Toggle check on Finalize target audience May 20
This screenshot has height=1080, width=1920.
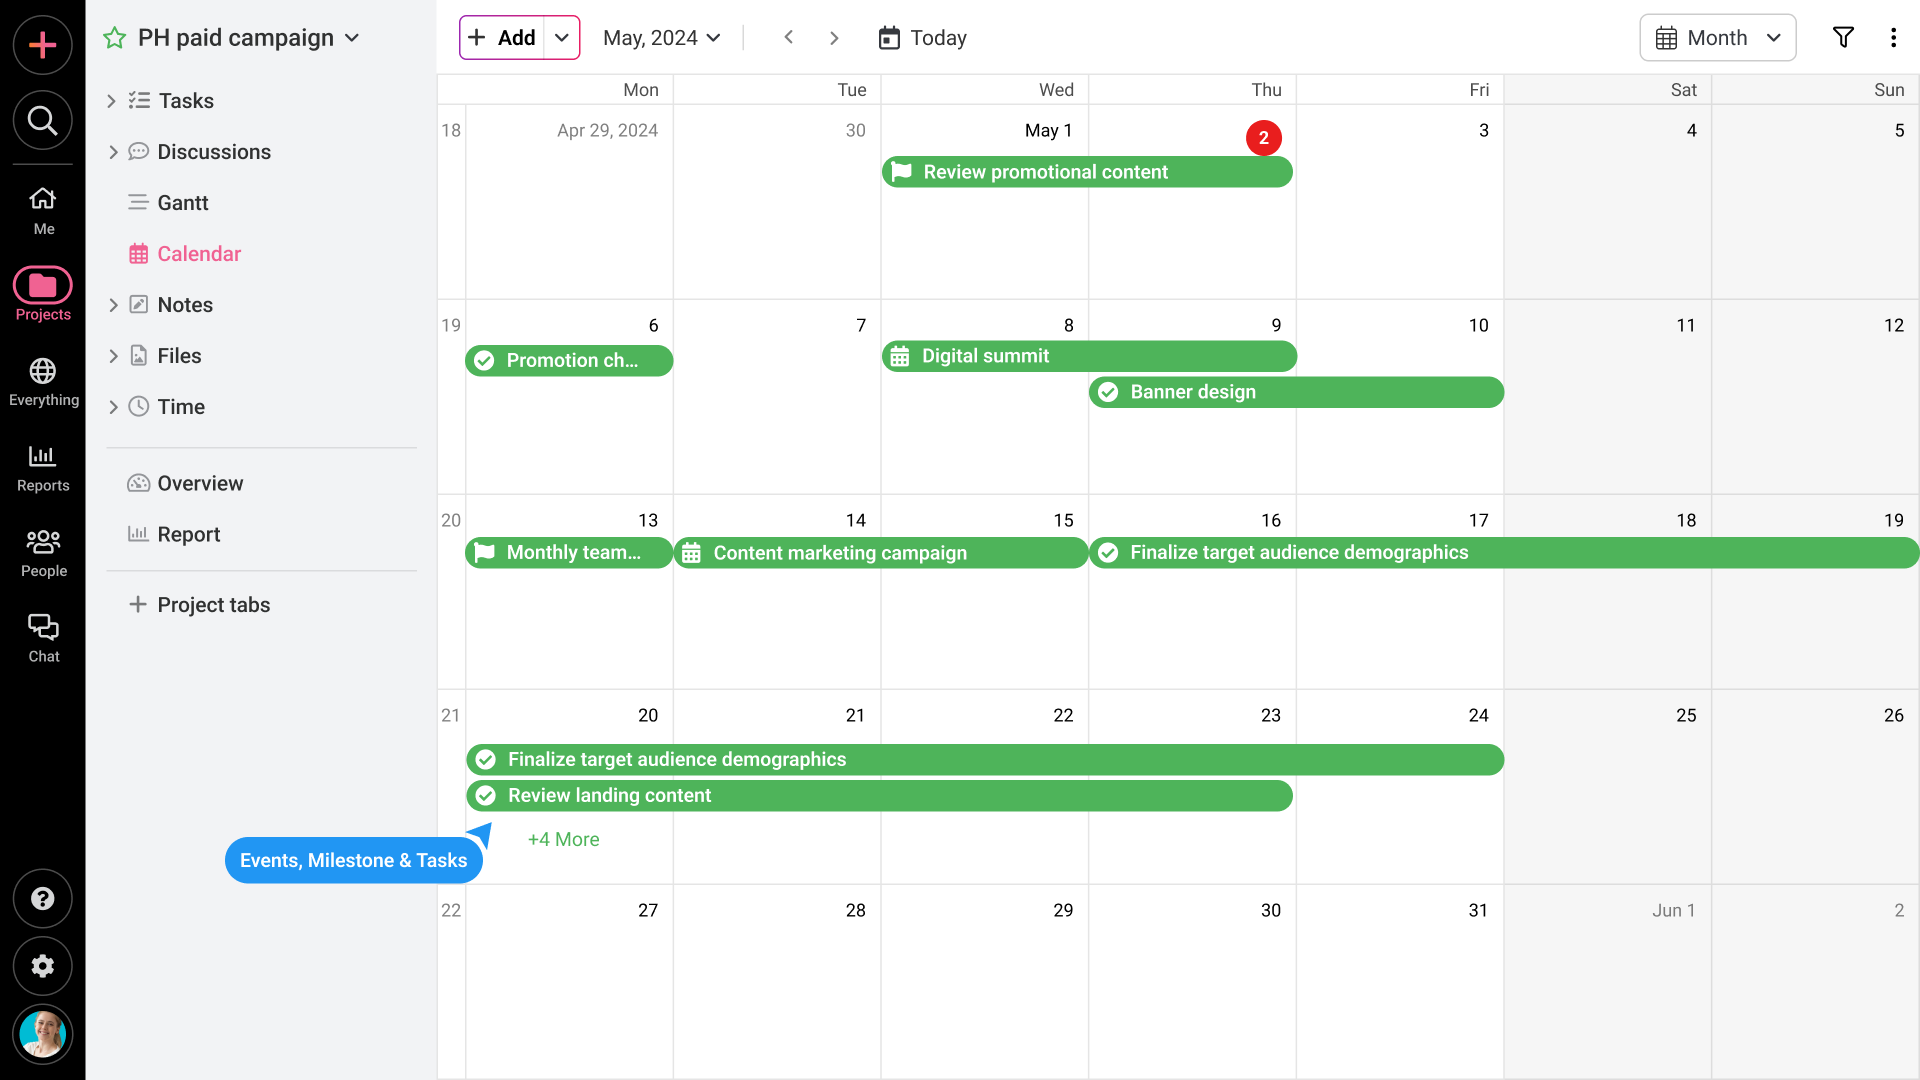tap(485, 760)
